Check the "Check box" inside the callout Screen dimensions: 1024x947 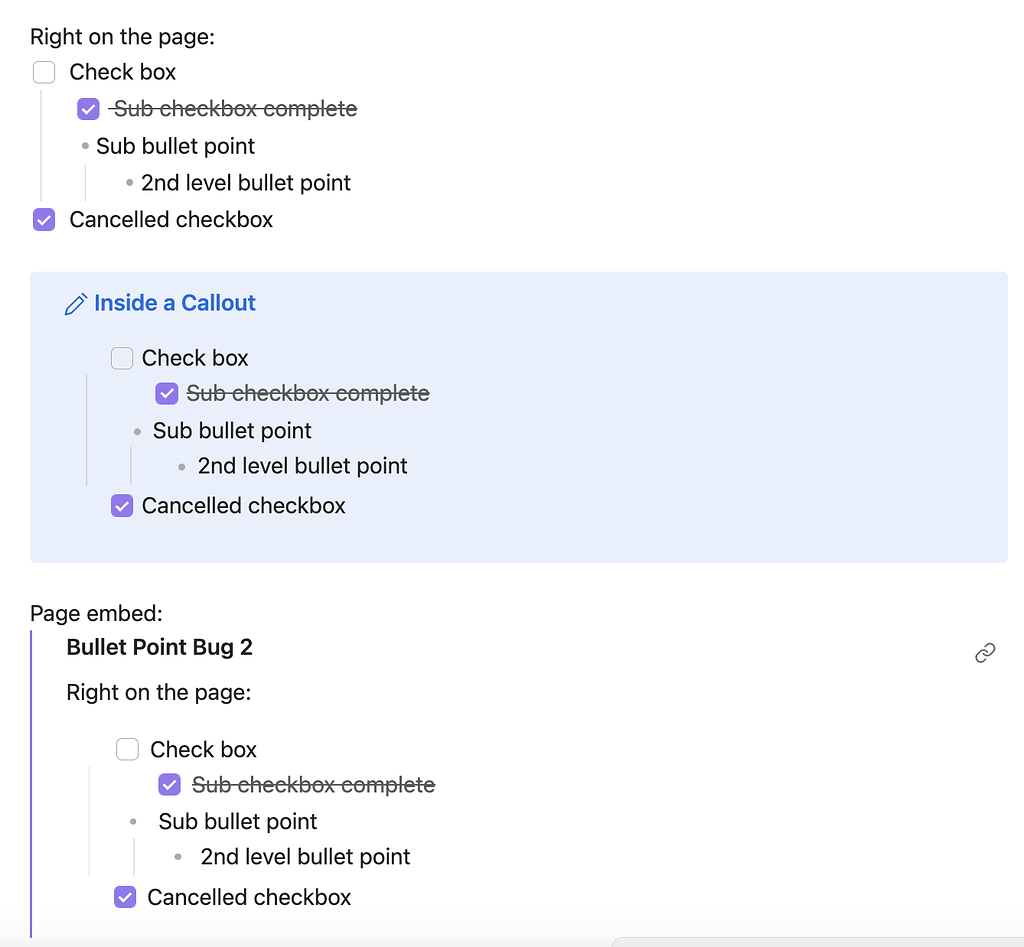pos(122,358)
